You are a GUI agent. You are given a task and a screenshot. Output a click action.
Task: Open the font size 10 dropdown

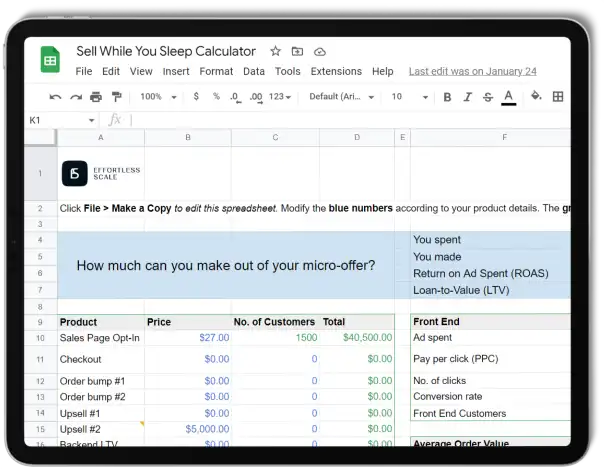click(408, 97)
